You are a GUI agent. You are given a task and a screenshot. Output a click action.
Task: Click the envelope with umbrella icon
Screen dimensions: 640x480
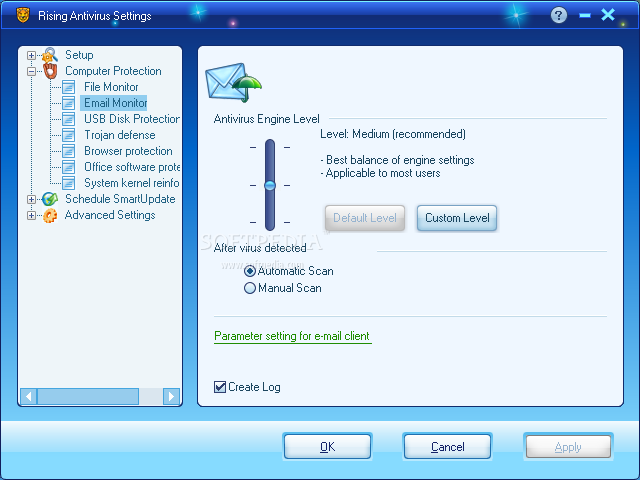[x=233, y=82]
